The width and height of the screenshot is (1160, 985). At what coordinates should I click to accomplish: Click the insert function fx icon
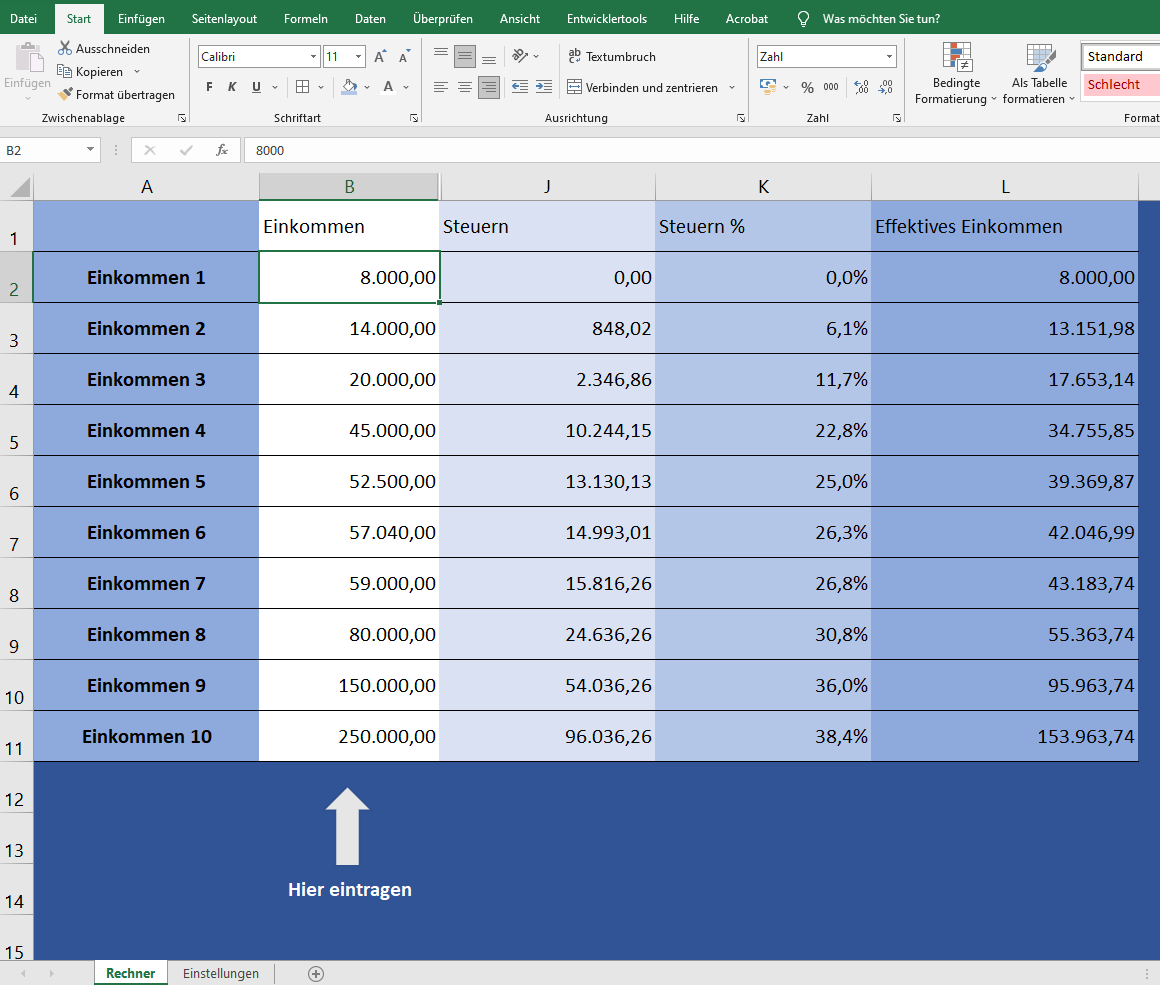[x=222, y=150]
